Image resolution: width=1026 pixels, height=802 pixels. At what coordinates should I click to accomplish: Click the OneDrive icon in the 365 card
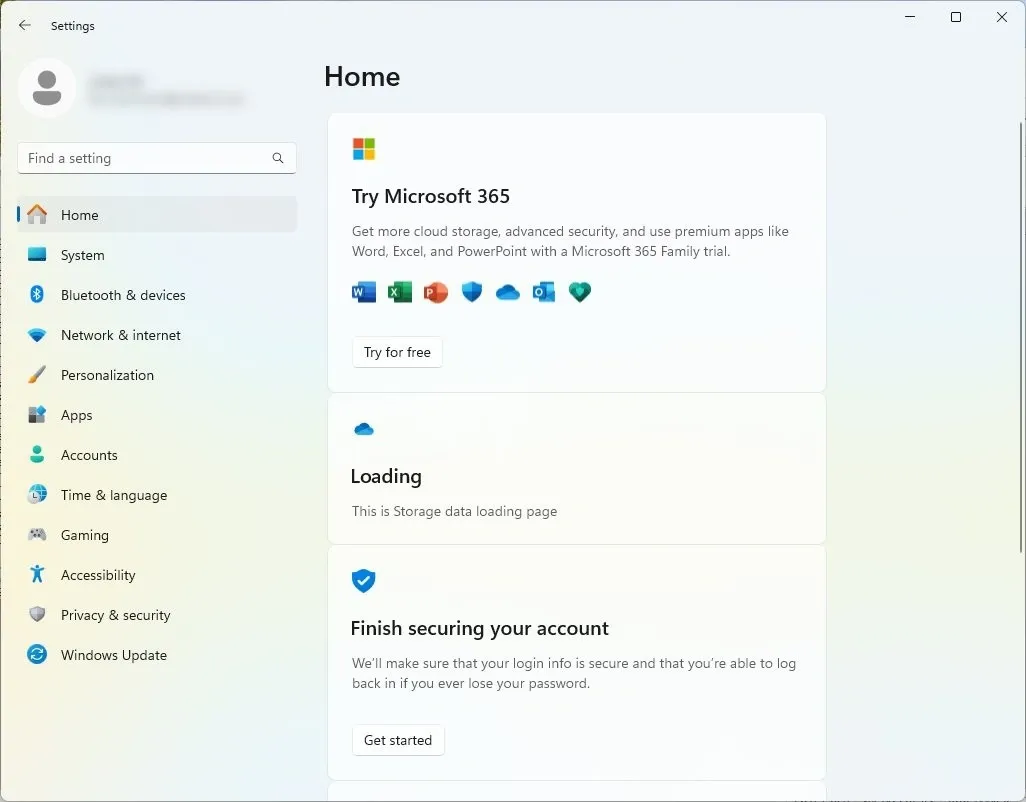coord(507,292)
